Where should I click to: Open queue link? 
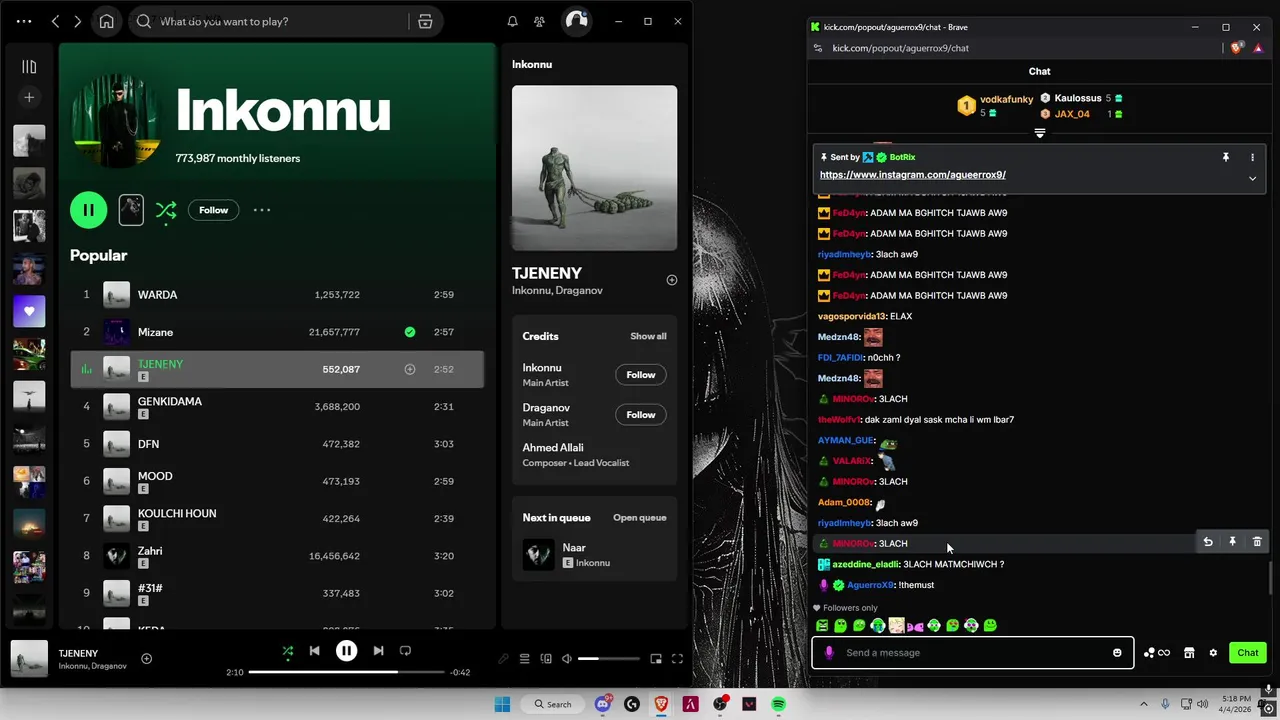[x=639, y=518]
